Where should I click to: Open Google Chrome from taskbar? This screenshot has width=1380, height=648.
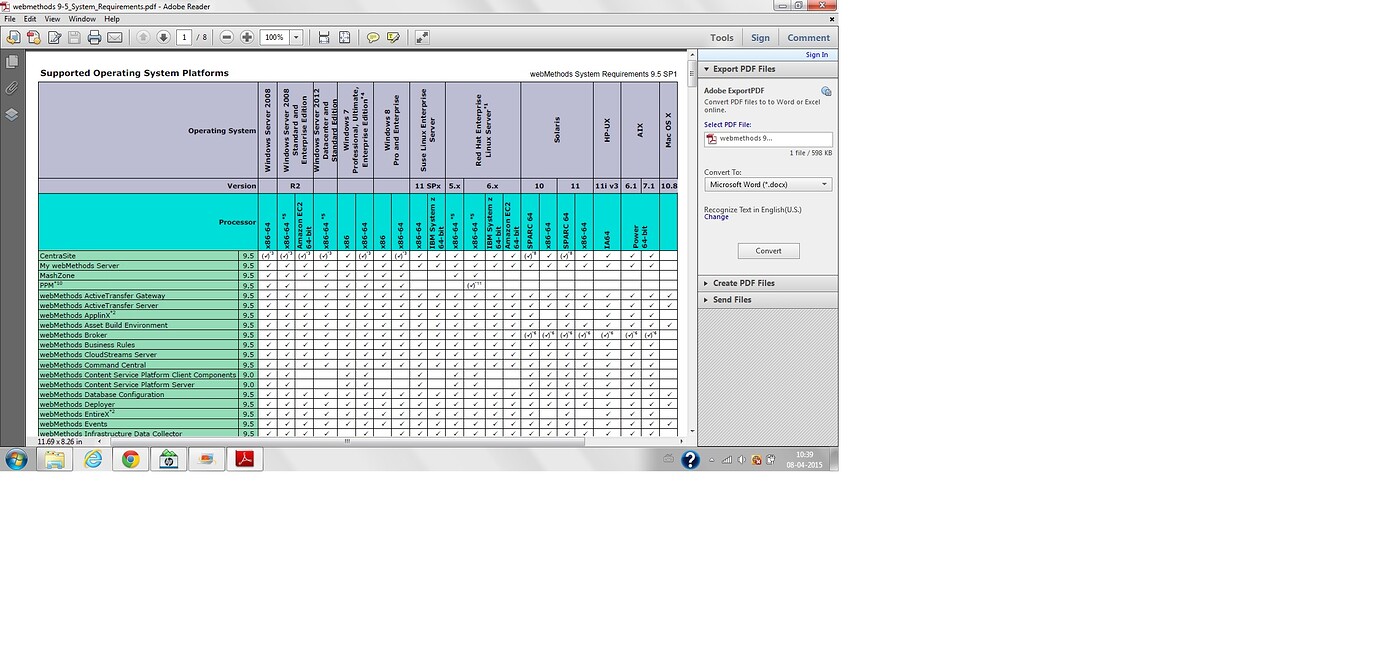(130, 459)
